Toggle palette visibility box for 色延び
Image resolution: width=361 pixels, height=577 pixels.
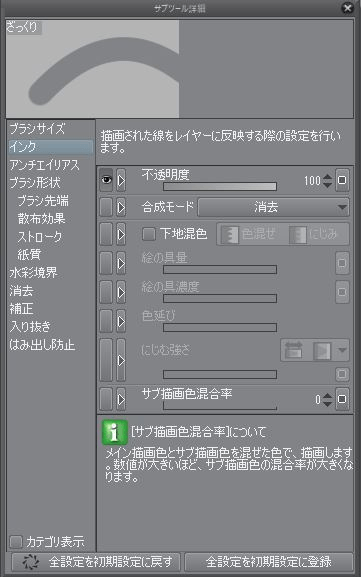(x=106, y=321)
